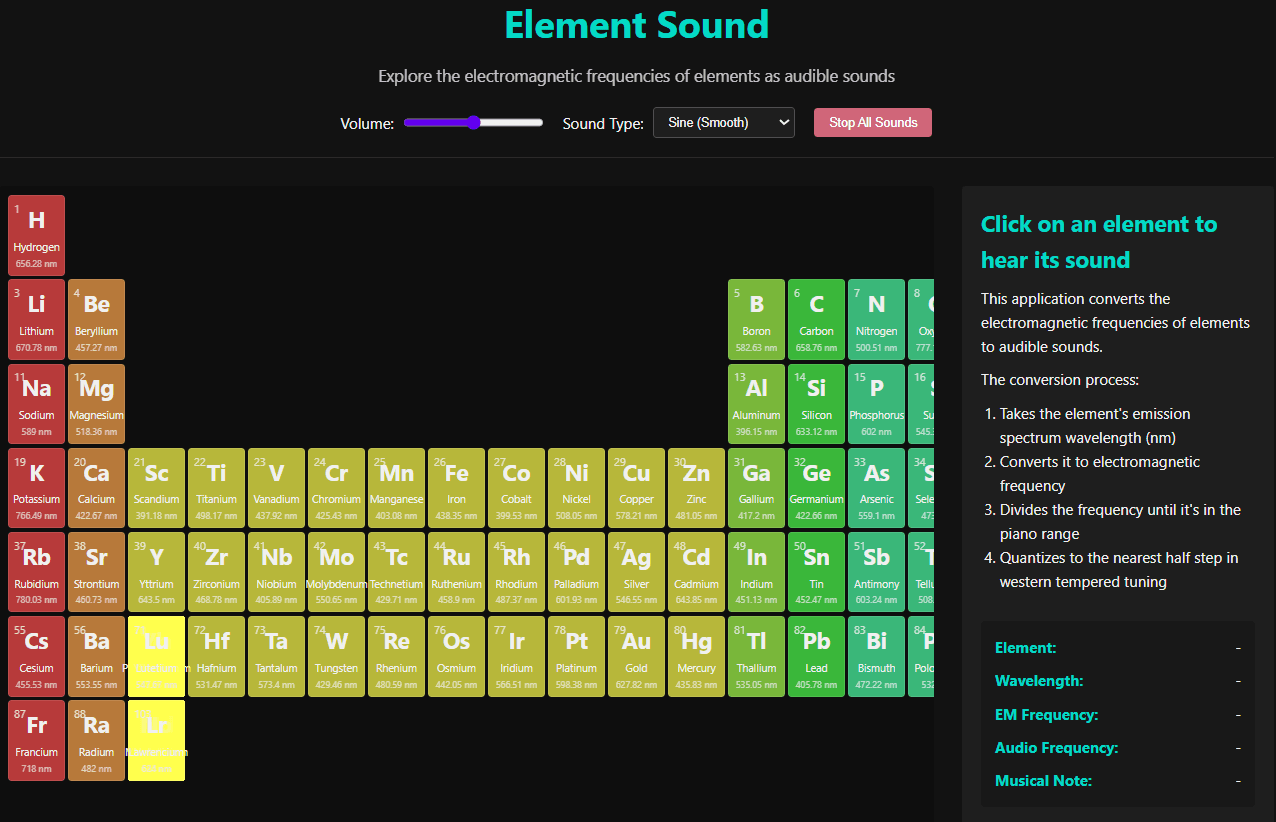Click the Sodium (Na) tile
The width and height of the screenshot is (1276, 822).
(36, 403)
